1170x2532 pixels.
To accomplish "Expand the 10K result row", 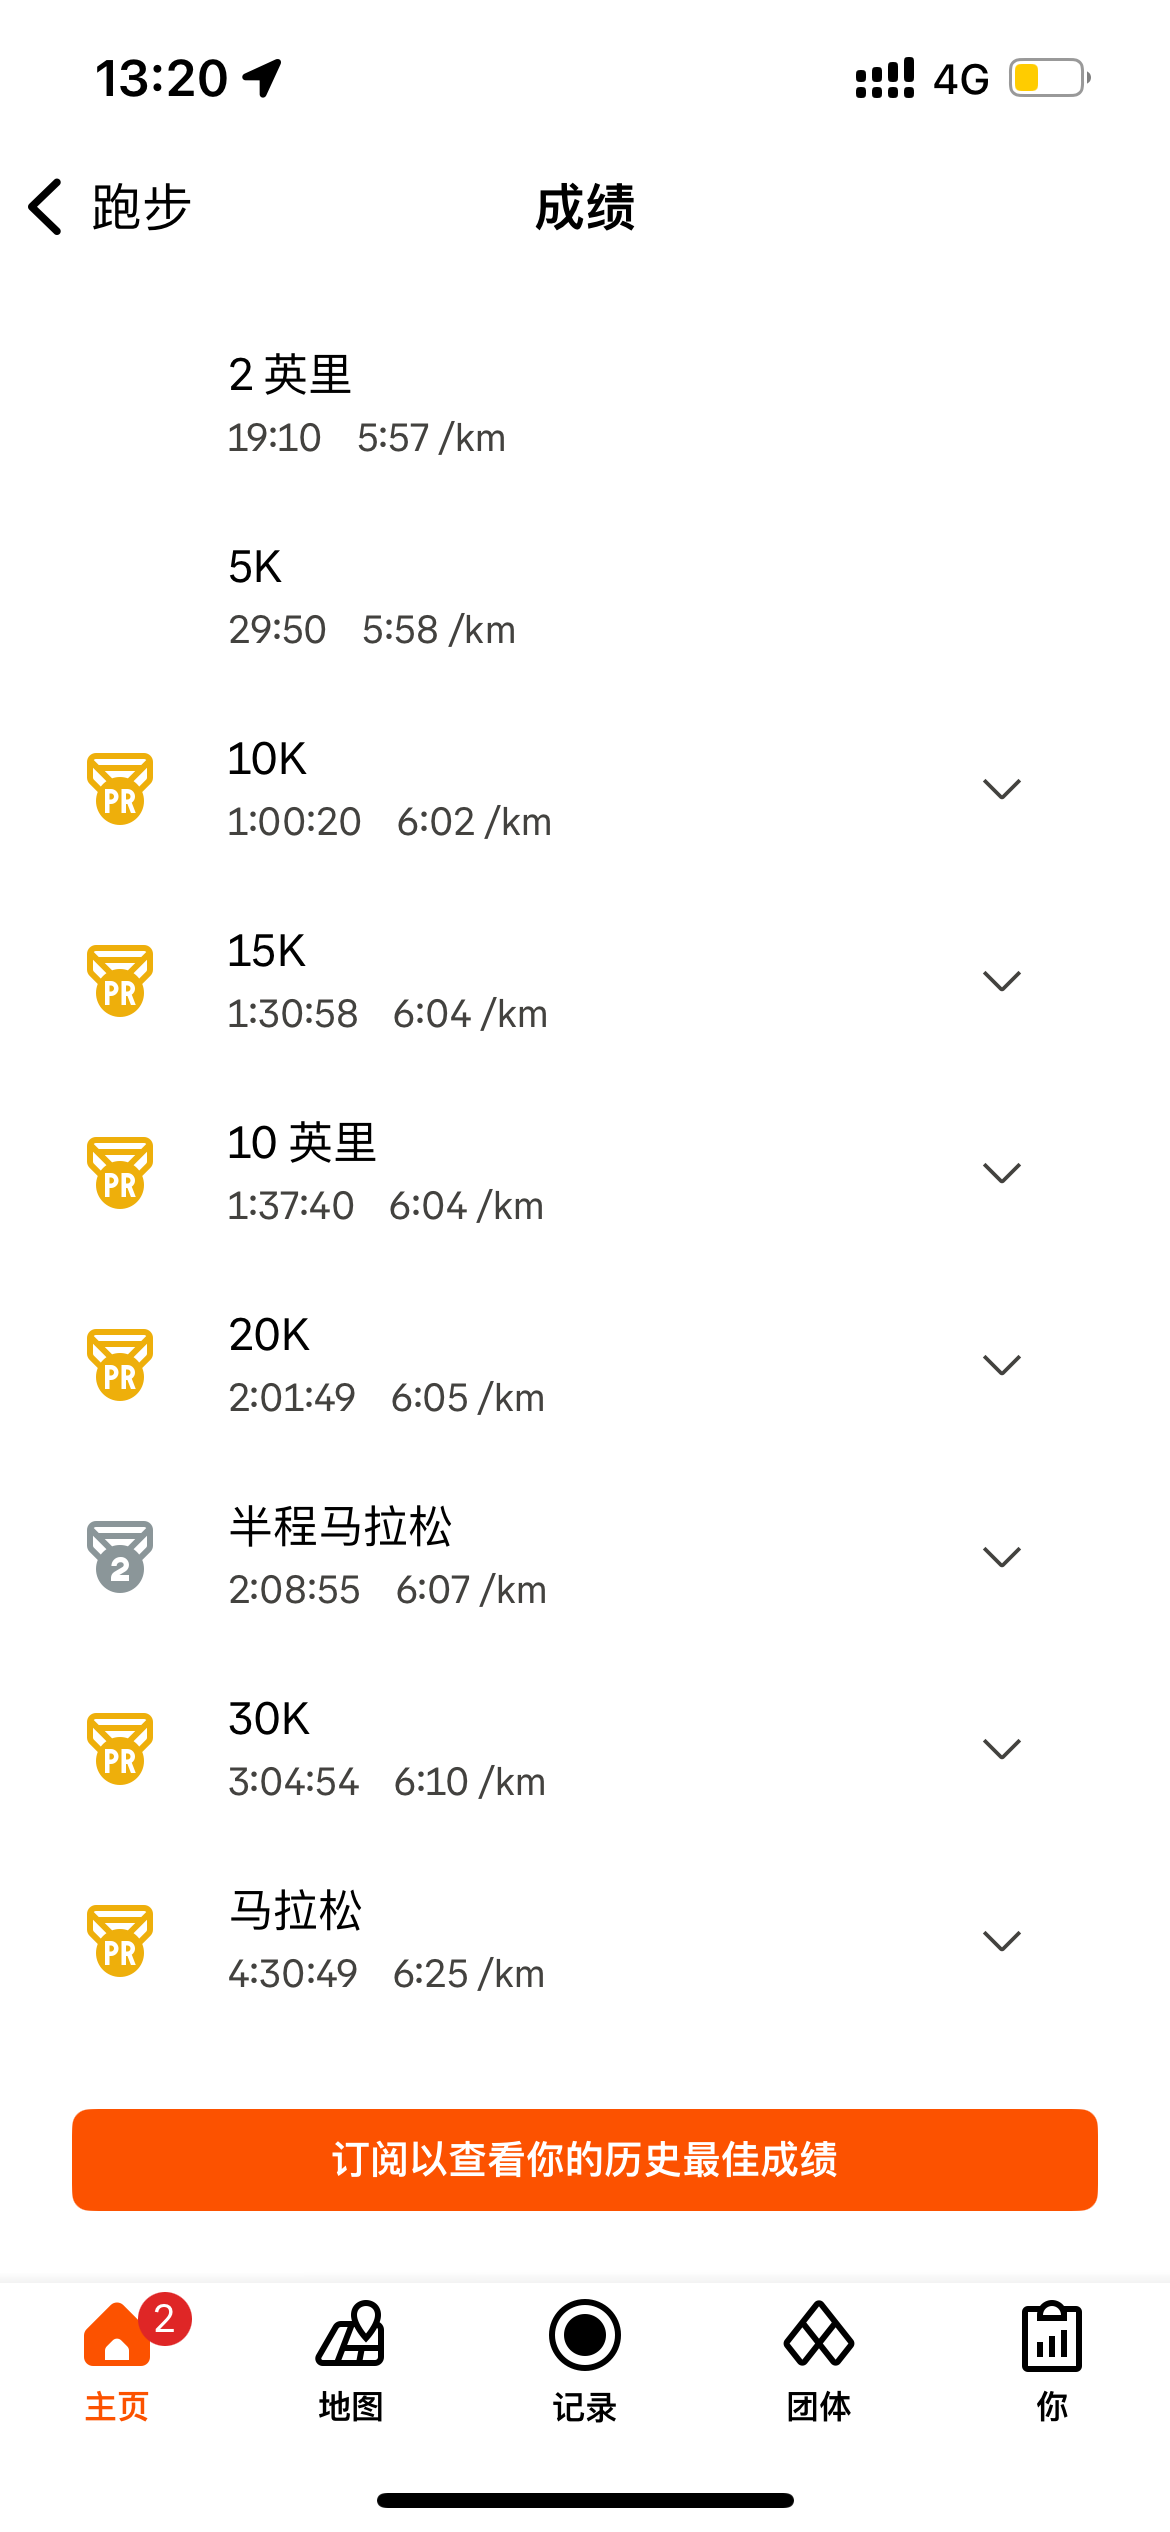I will point(1001,789).
